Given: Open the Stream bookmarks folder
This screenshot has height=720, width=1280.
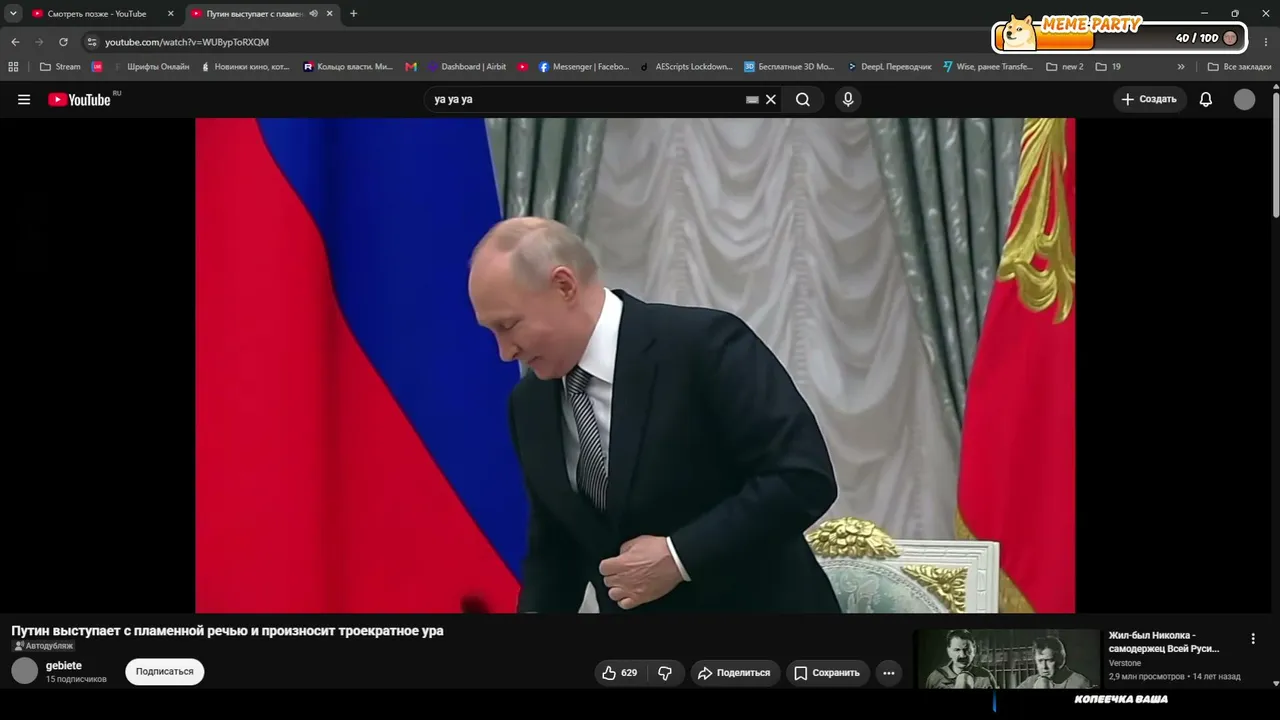Looking at the screenshot, I should pyautogui.click(x=60, y=67).
